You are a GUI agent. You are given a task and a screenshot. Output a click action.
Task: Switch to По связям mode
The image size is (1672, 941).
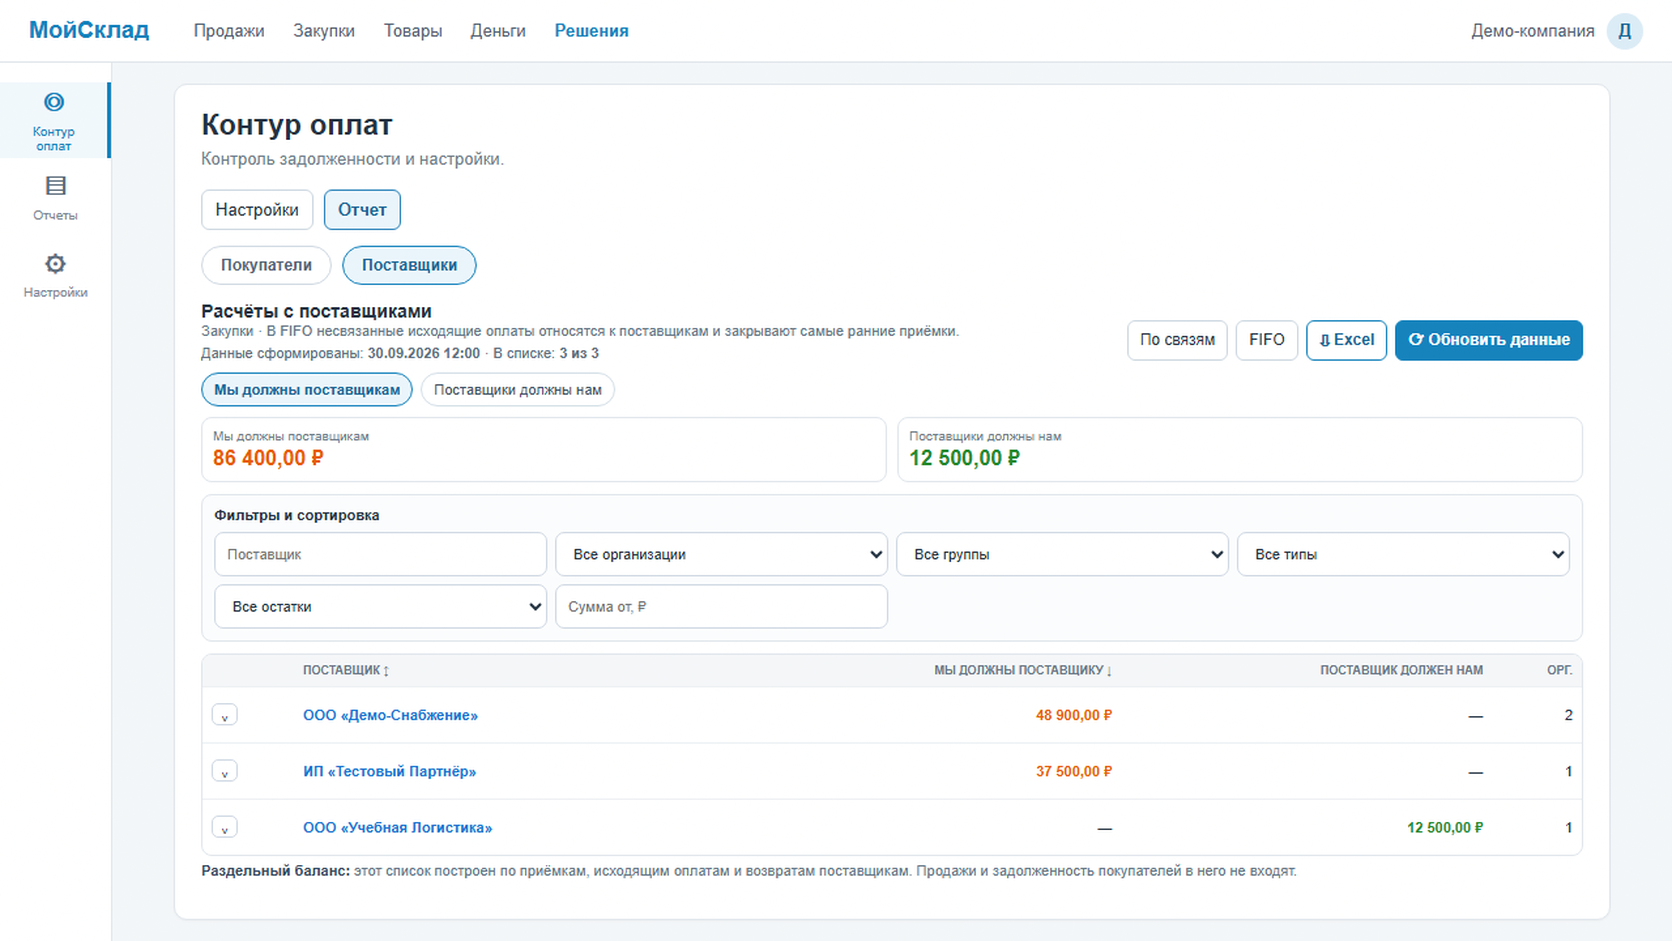(x=1177, y=340)
